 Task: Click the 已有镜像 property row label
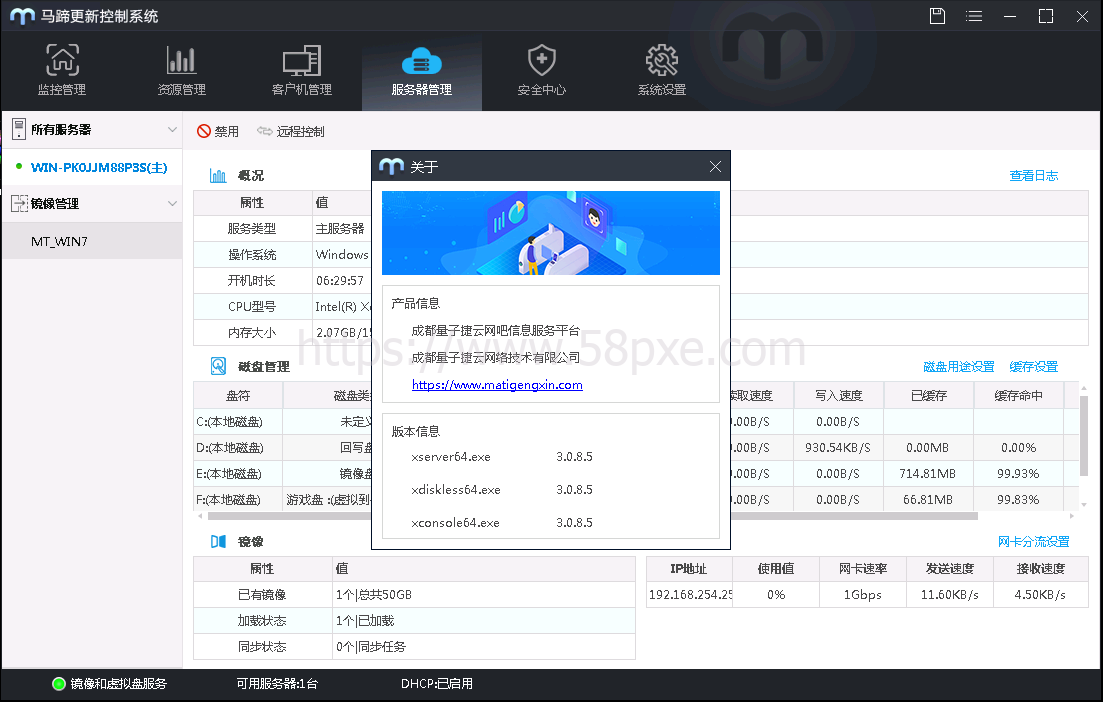point(262,595)
